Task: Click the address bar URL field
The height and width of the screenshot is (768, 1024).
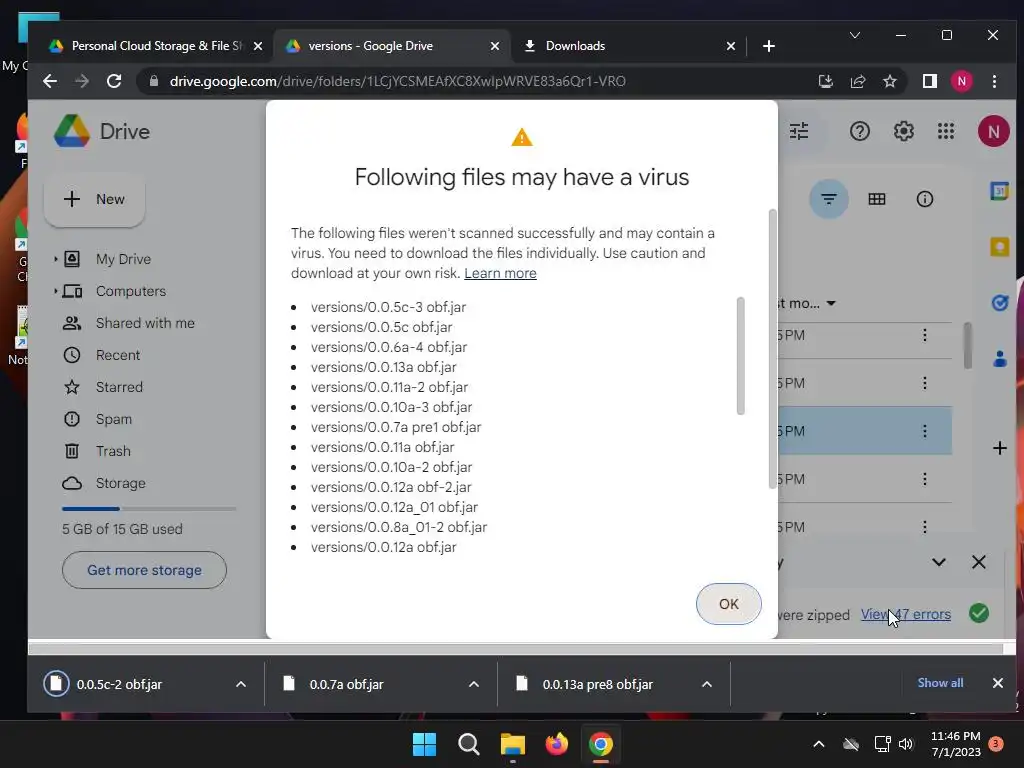Action: coord(397,81)
